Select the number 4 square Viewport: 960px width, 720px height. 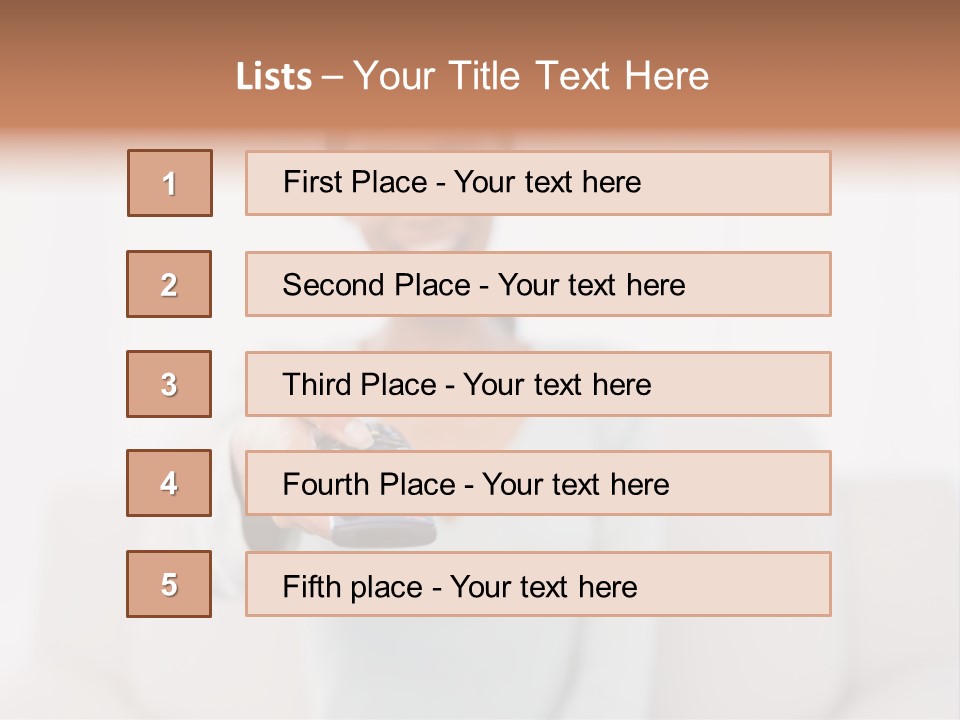click(169, 483)
